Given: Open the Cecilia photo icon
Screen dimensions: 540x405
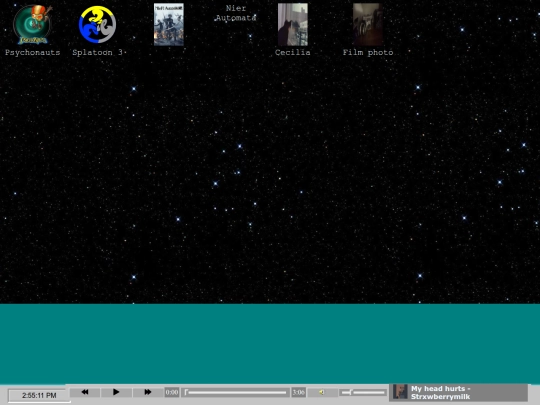Looking at the screenshot, I should coord(293,24).
